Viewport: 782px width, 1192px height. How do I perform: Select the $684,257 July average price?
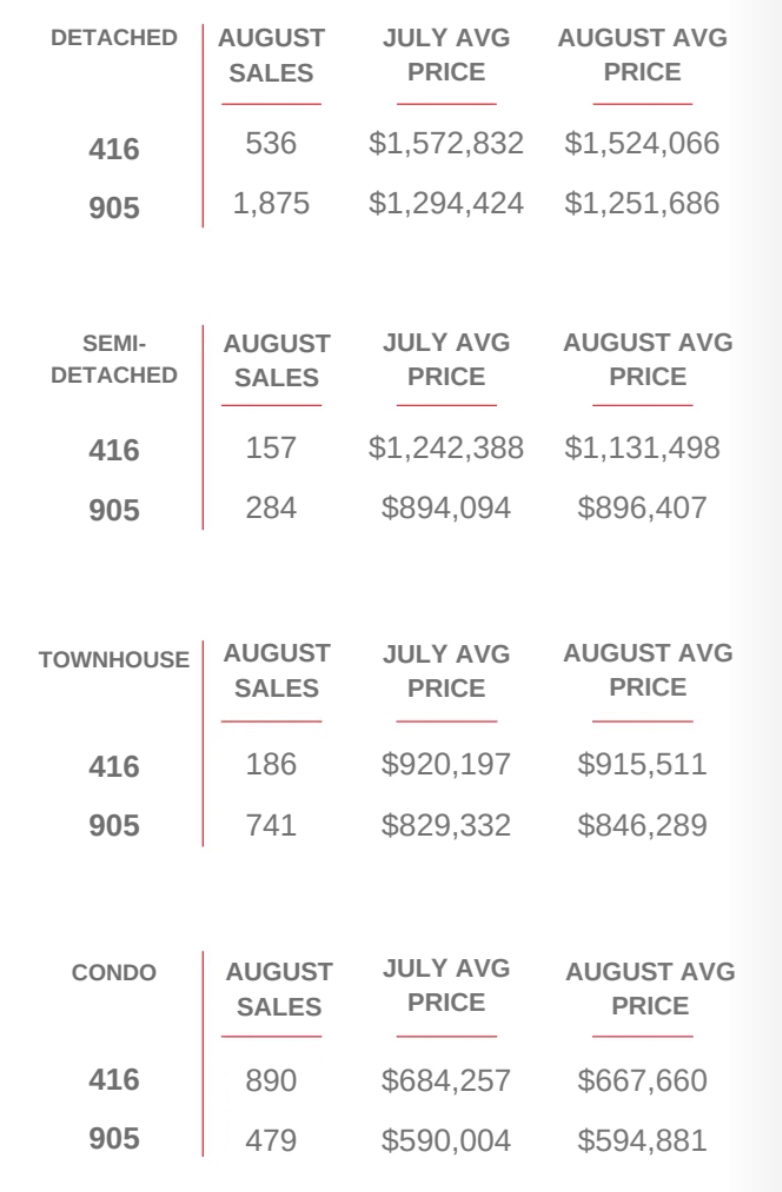click(x=446, y=1081)
